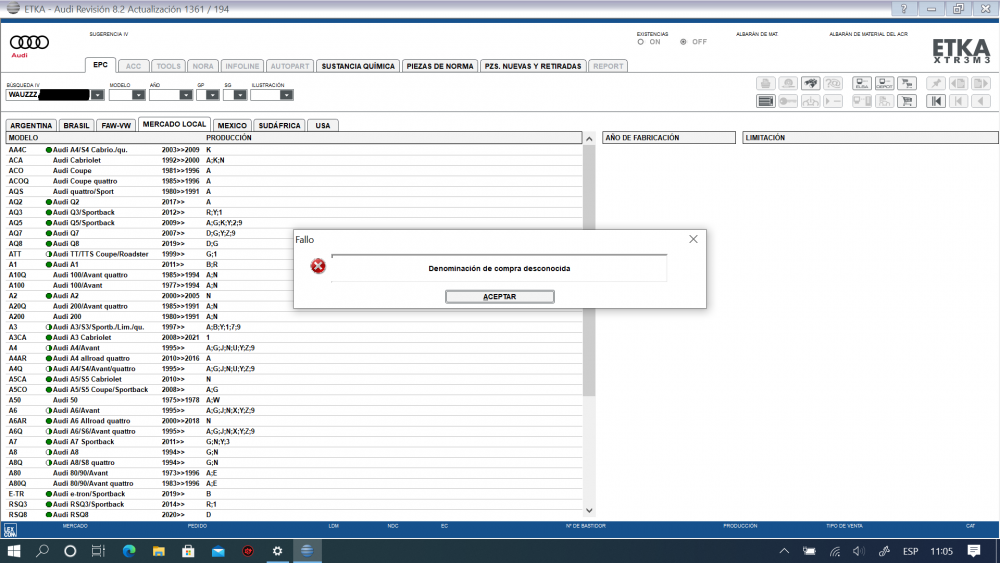Click the model list scroll-down arrow
This screenshot has height=563, width=1000.
pos(589,511)
